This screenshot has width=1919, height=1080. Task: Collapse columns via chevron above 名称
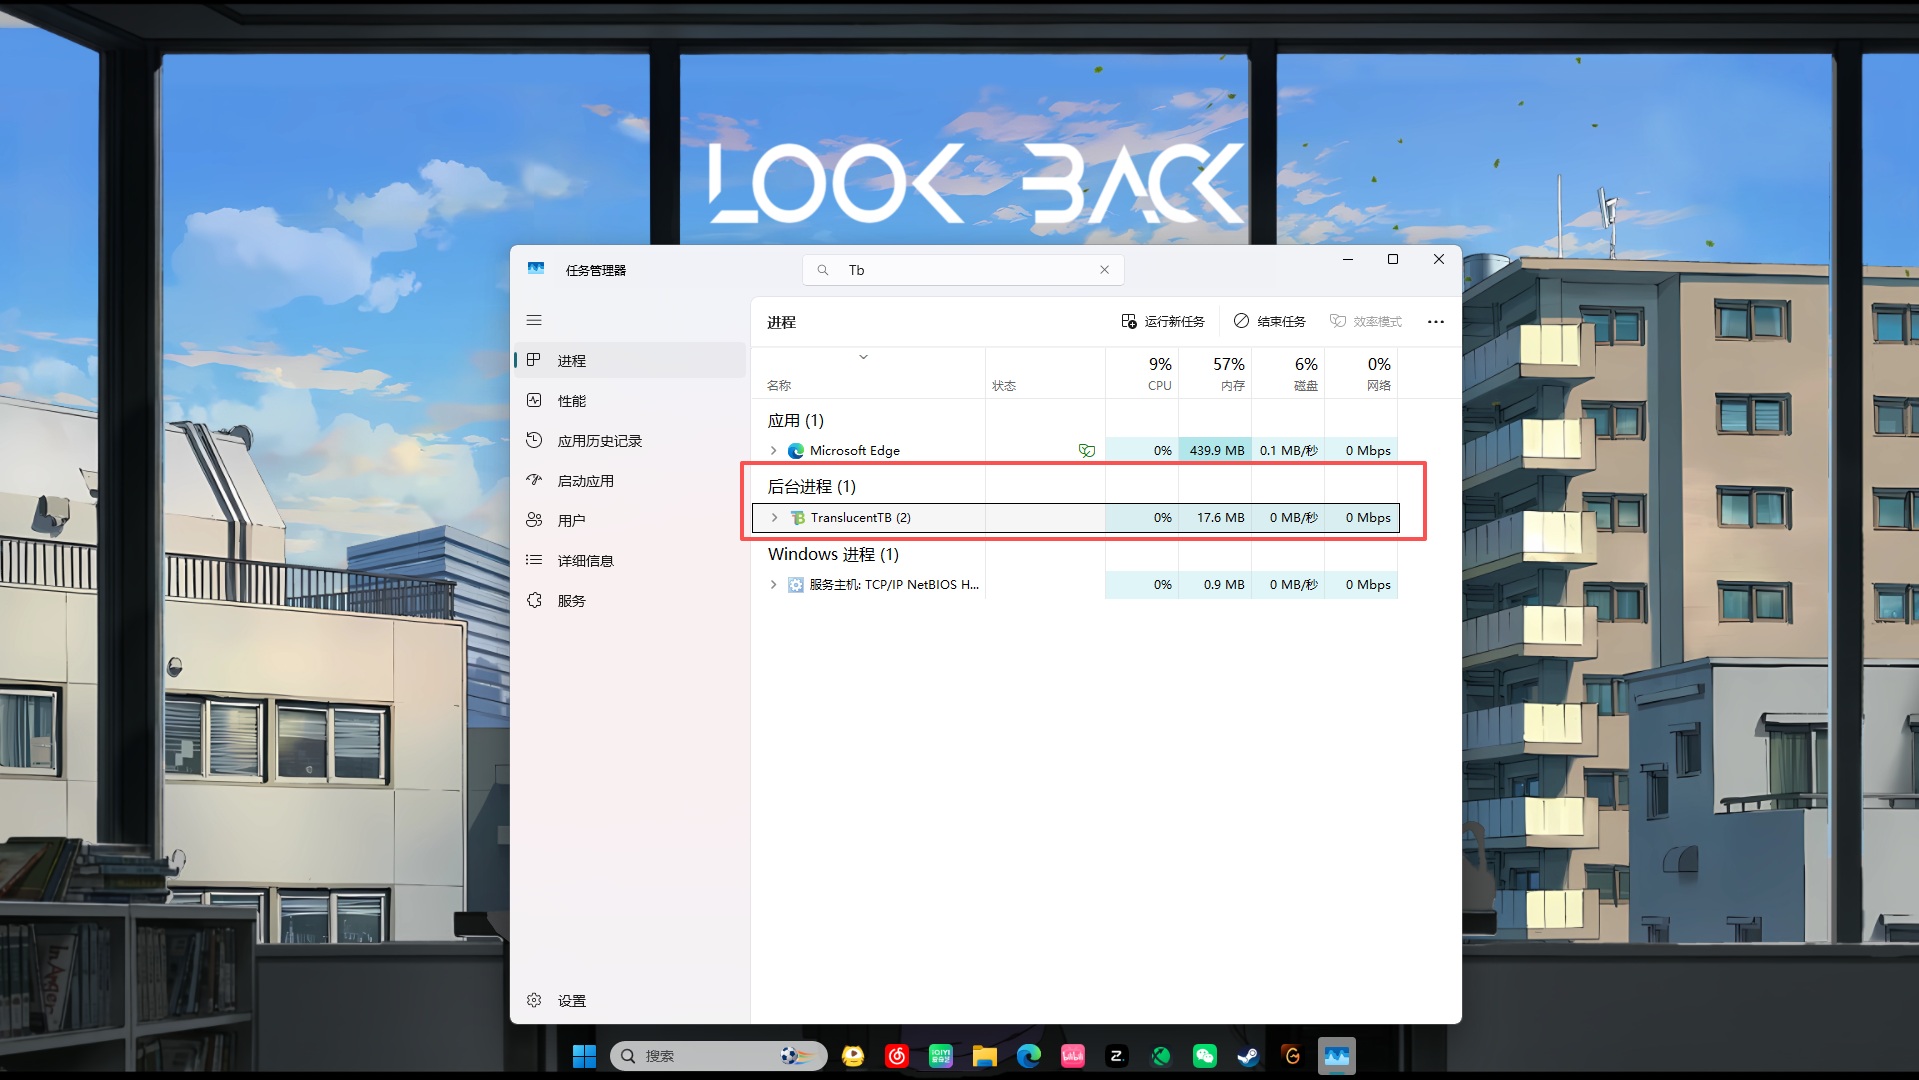(x=863, y=357)
